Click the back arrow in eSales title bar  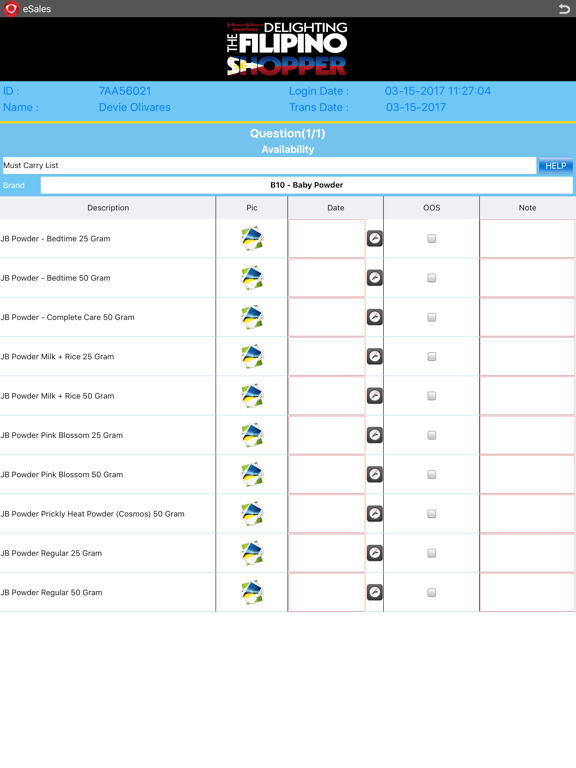coord(564,8)
